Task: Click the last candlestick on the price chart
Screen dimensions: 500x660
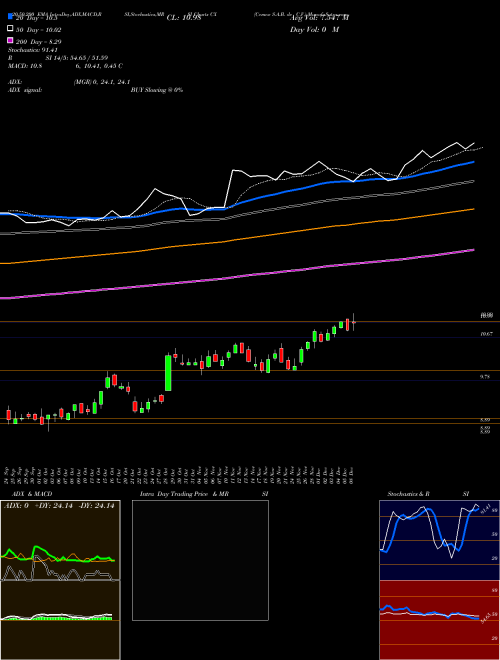Action: (x=354, y=322)
